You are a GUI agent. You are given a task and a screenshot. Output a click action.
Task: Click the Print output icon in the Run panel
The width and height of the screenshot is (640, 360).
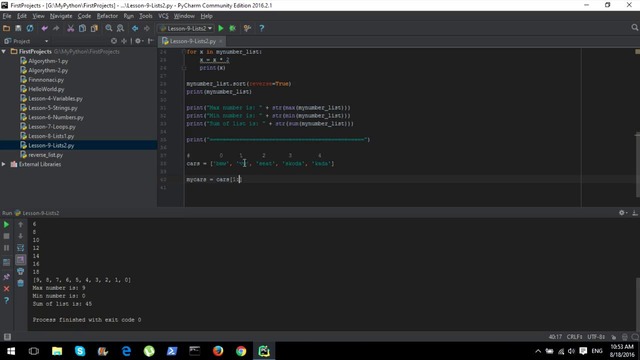point(20,271)
